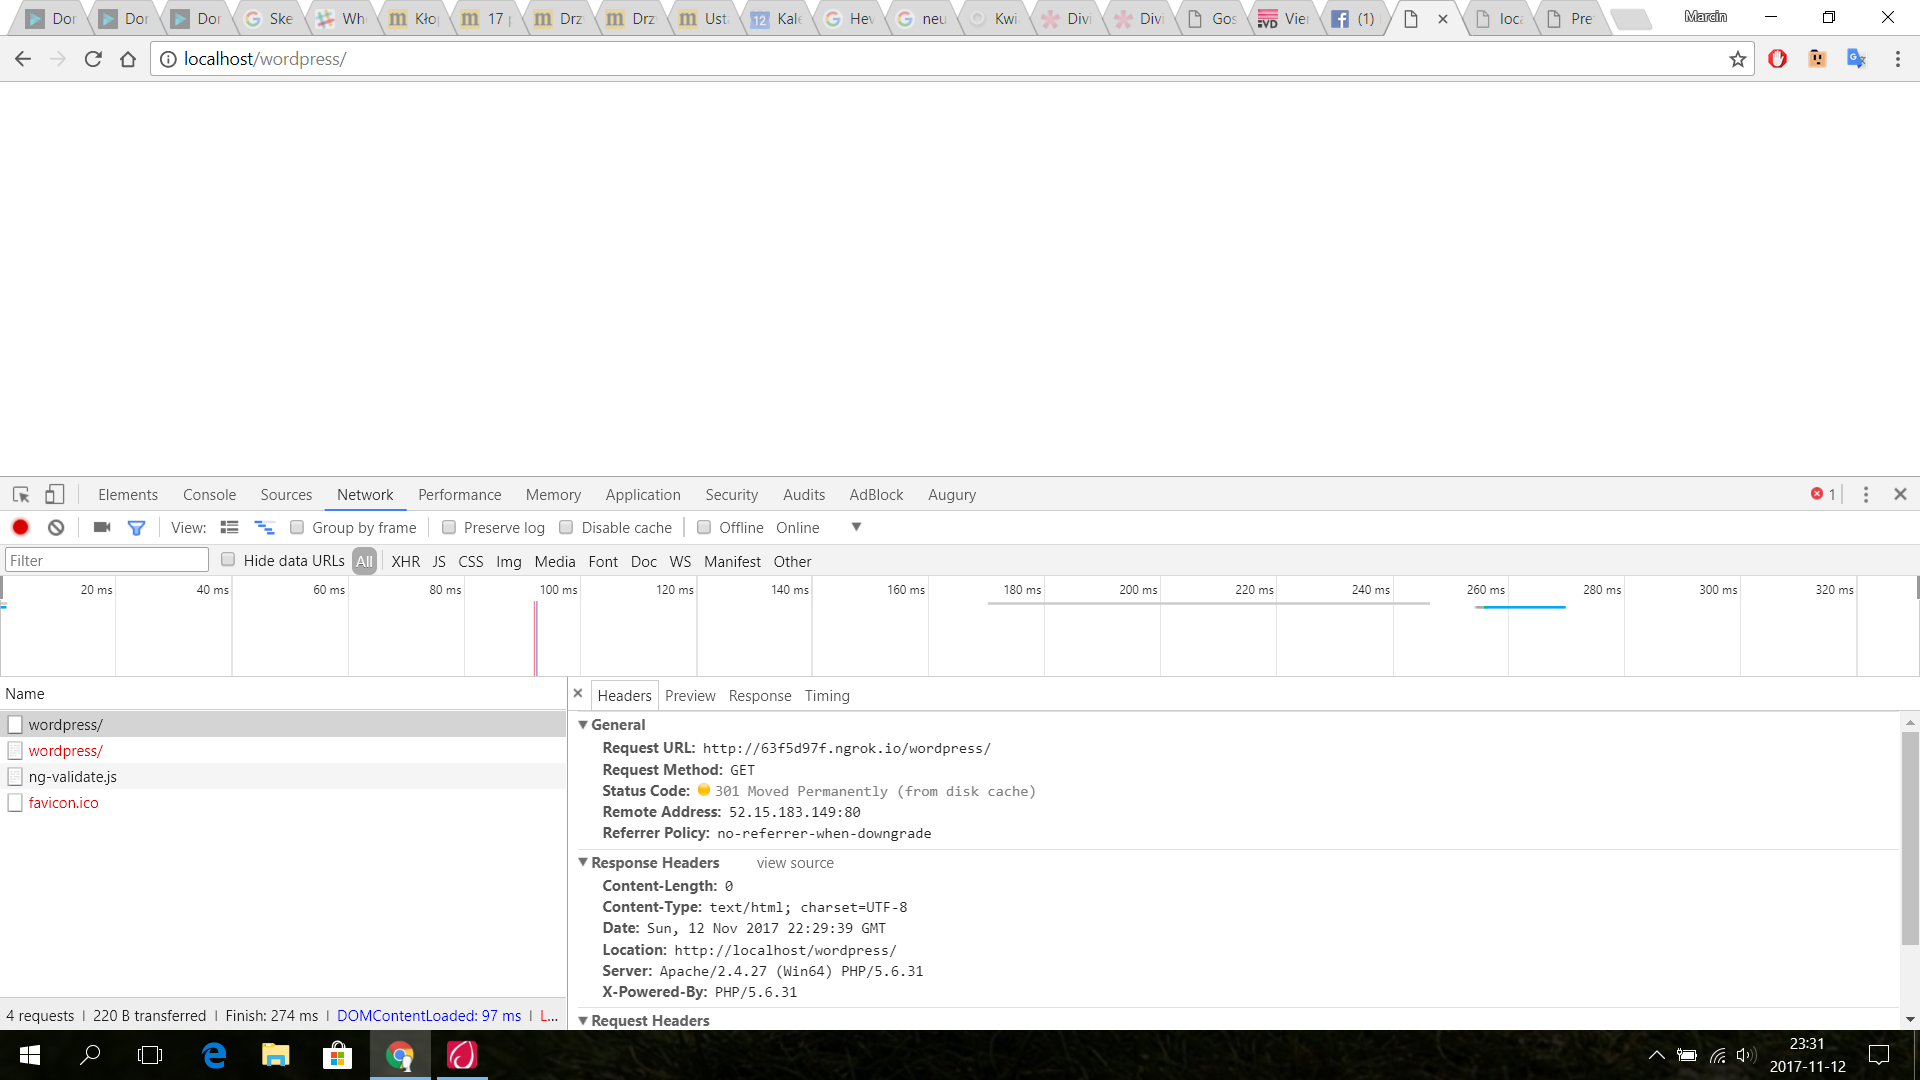This screenshot has height=1080, width=1920.
Task: Check Hide data URLs option
Action: 228,560
